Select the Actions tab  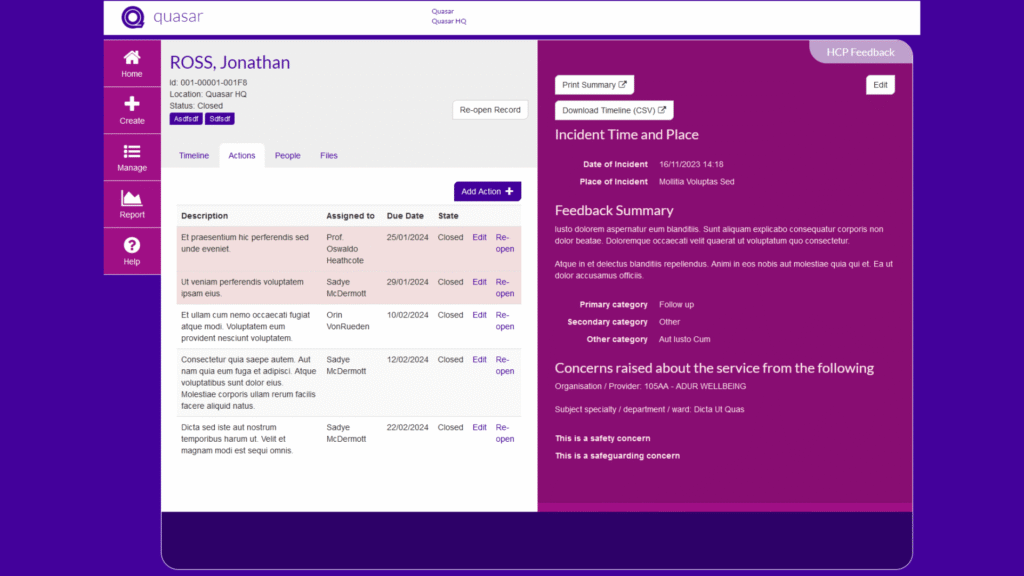click(242, 156)
